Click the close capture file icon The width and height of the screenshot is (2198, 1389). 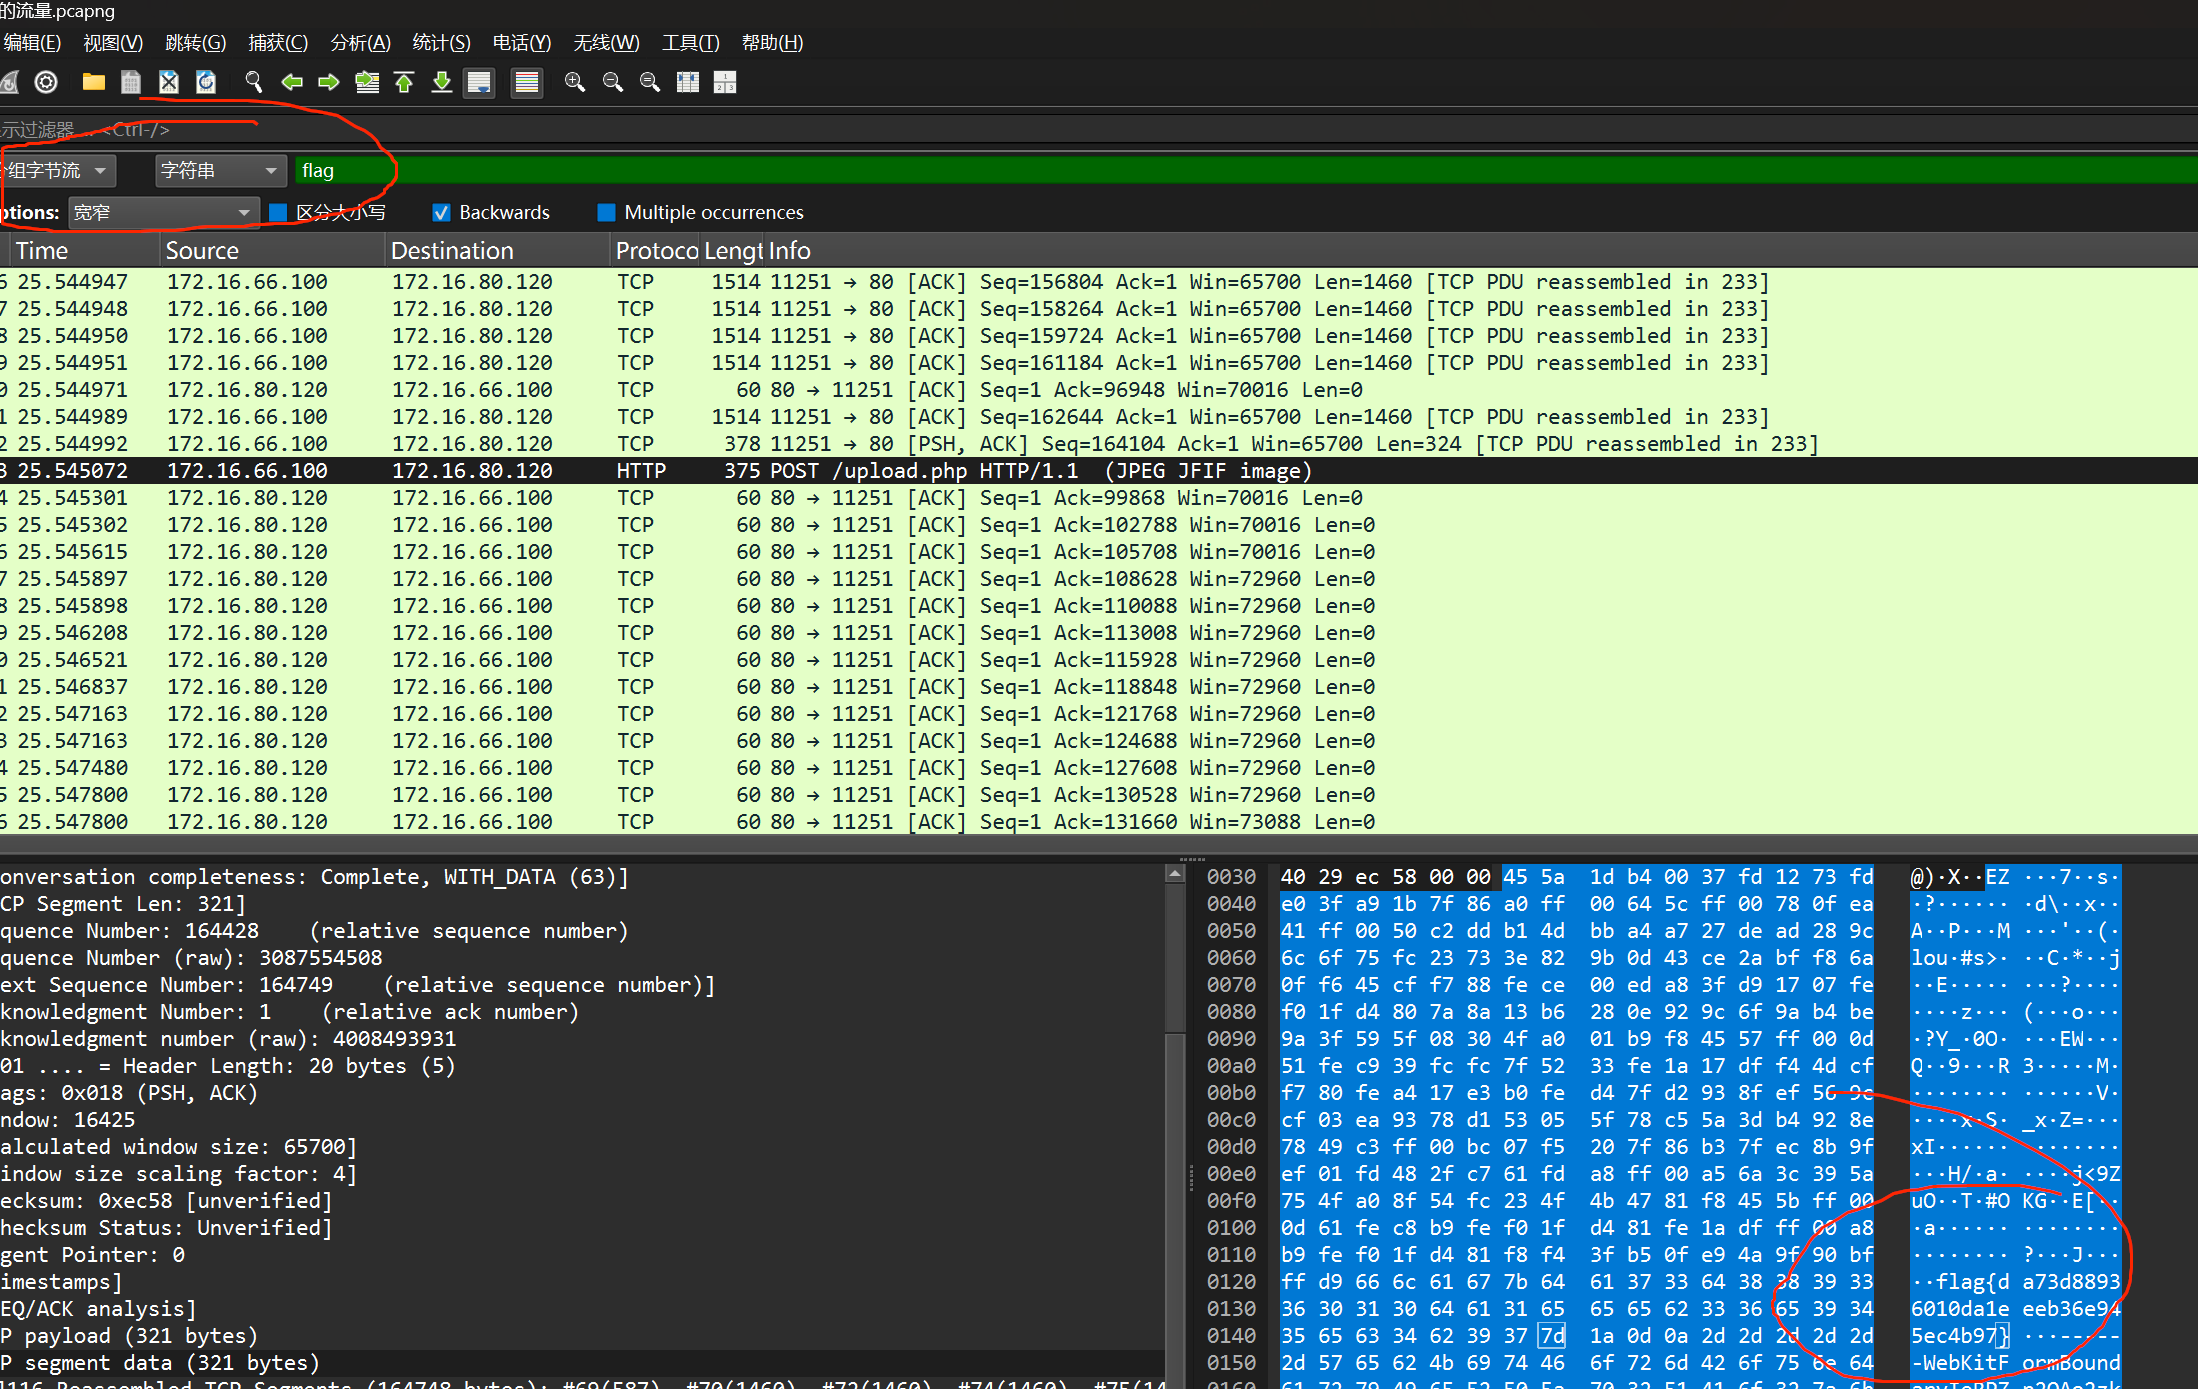click(168, 83)
